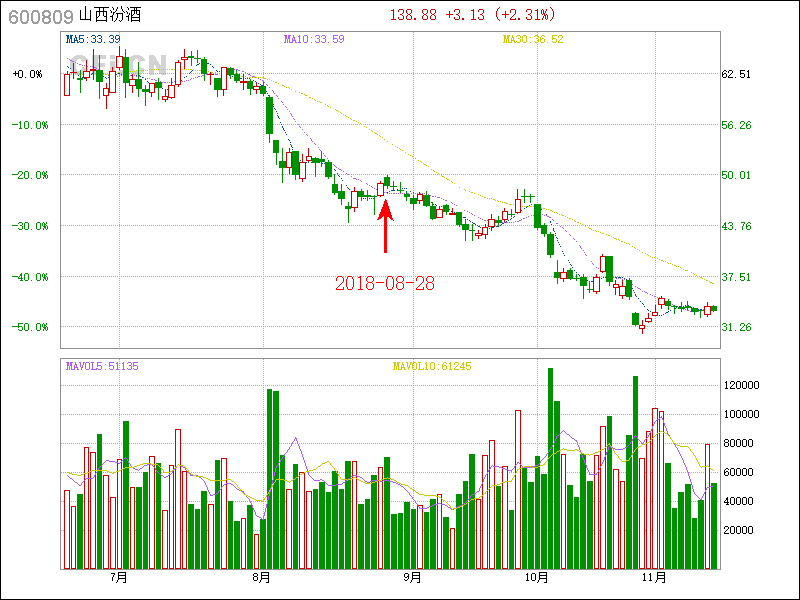Click the MAVOL5:51135 volume label

coord(102,366)
